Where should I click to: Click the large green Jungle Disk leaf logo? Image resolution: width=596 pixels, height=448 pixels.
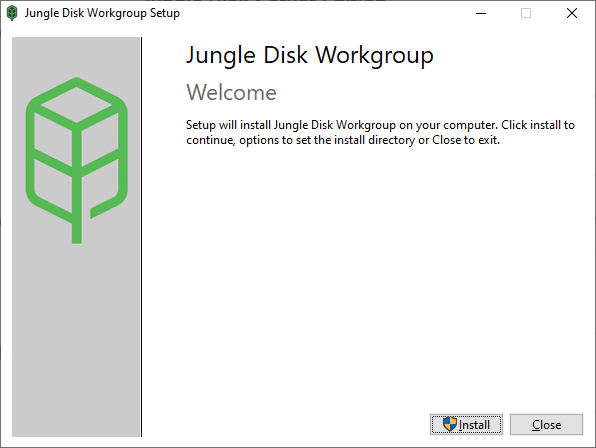[x=76, y=160]
